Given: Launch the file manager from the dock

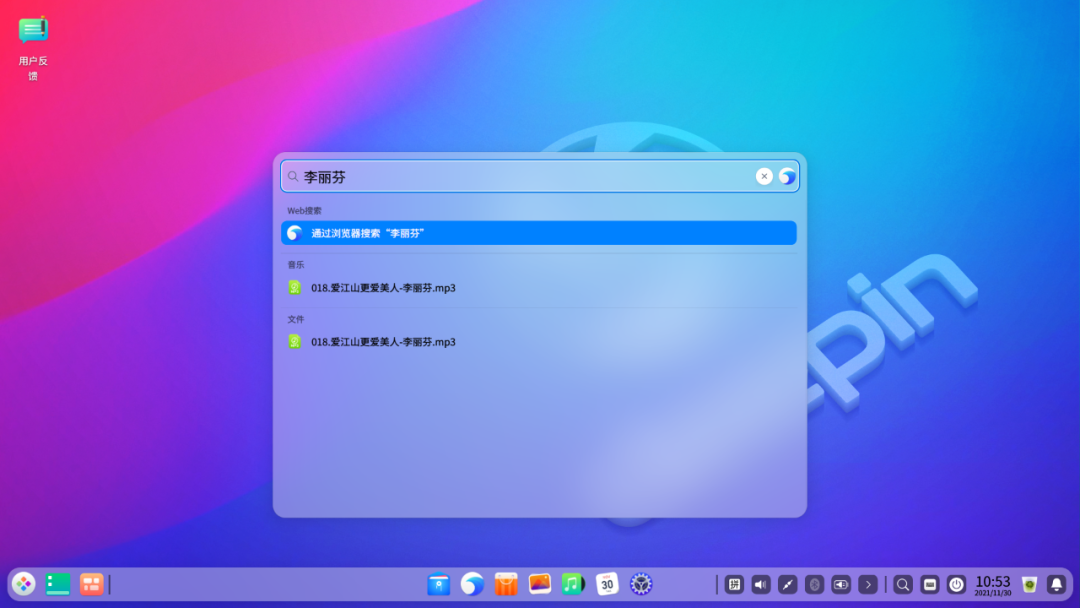Looking at the screenshot, I should click(439, 584).
